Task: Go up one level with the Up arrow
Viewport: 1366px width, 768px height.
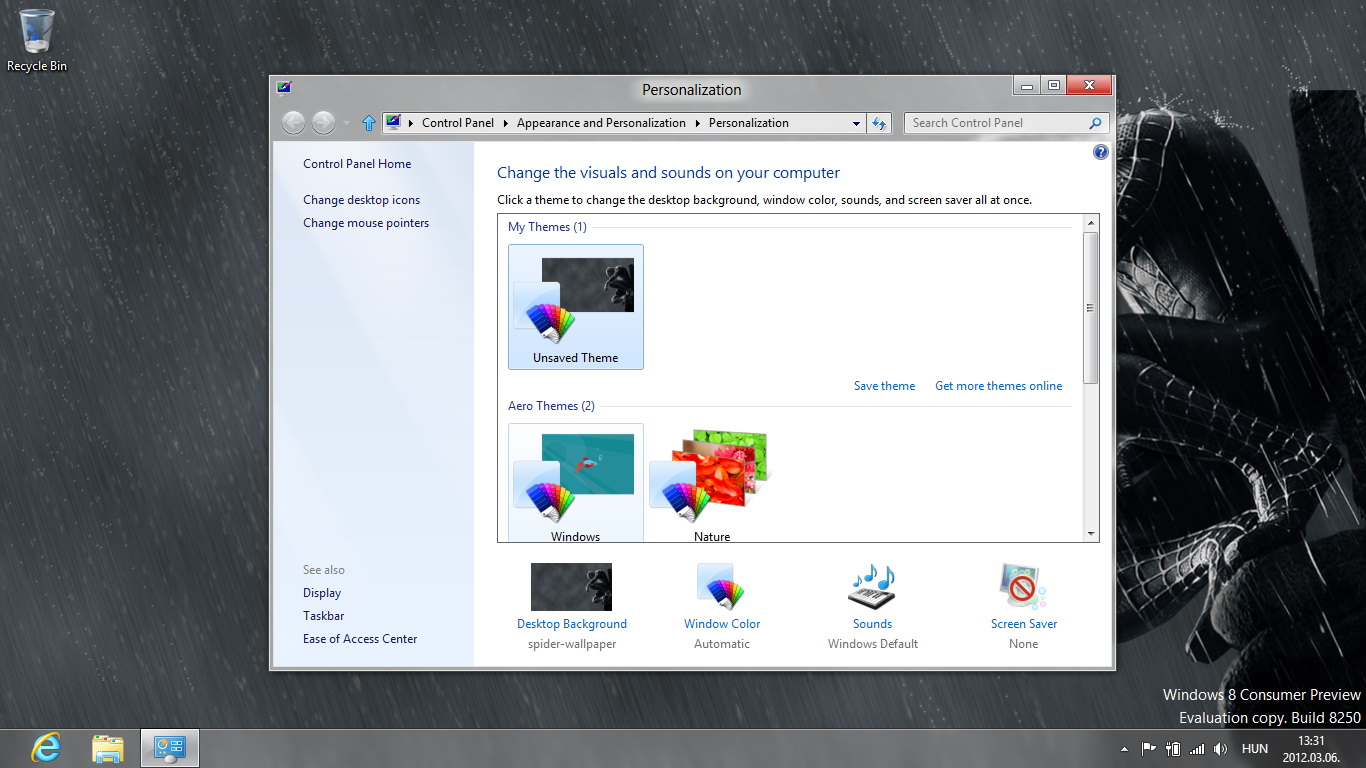Action: pos(368,123)
